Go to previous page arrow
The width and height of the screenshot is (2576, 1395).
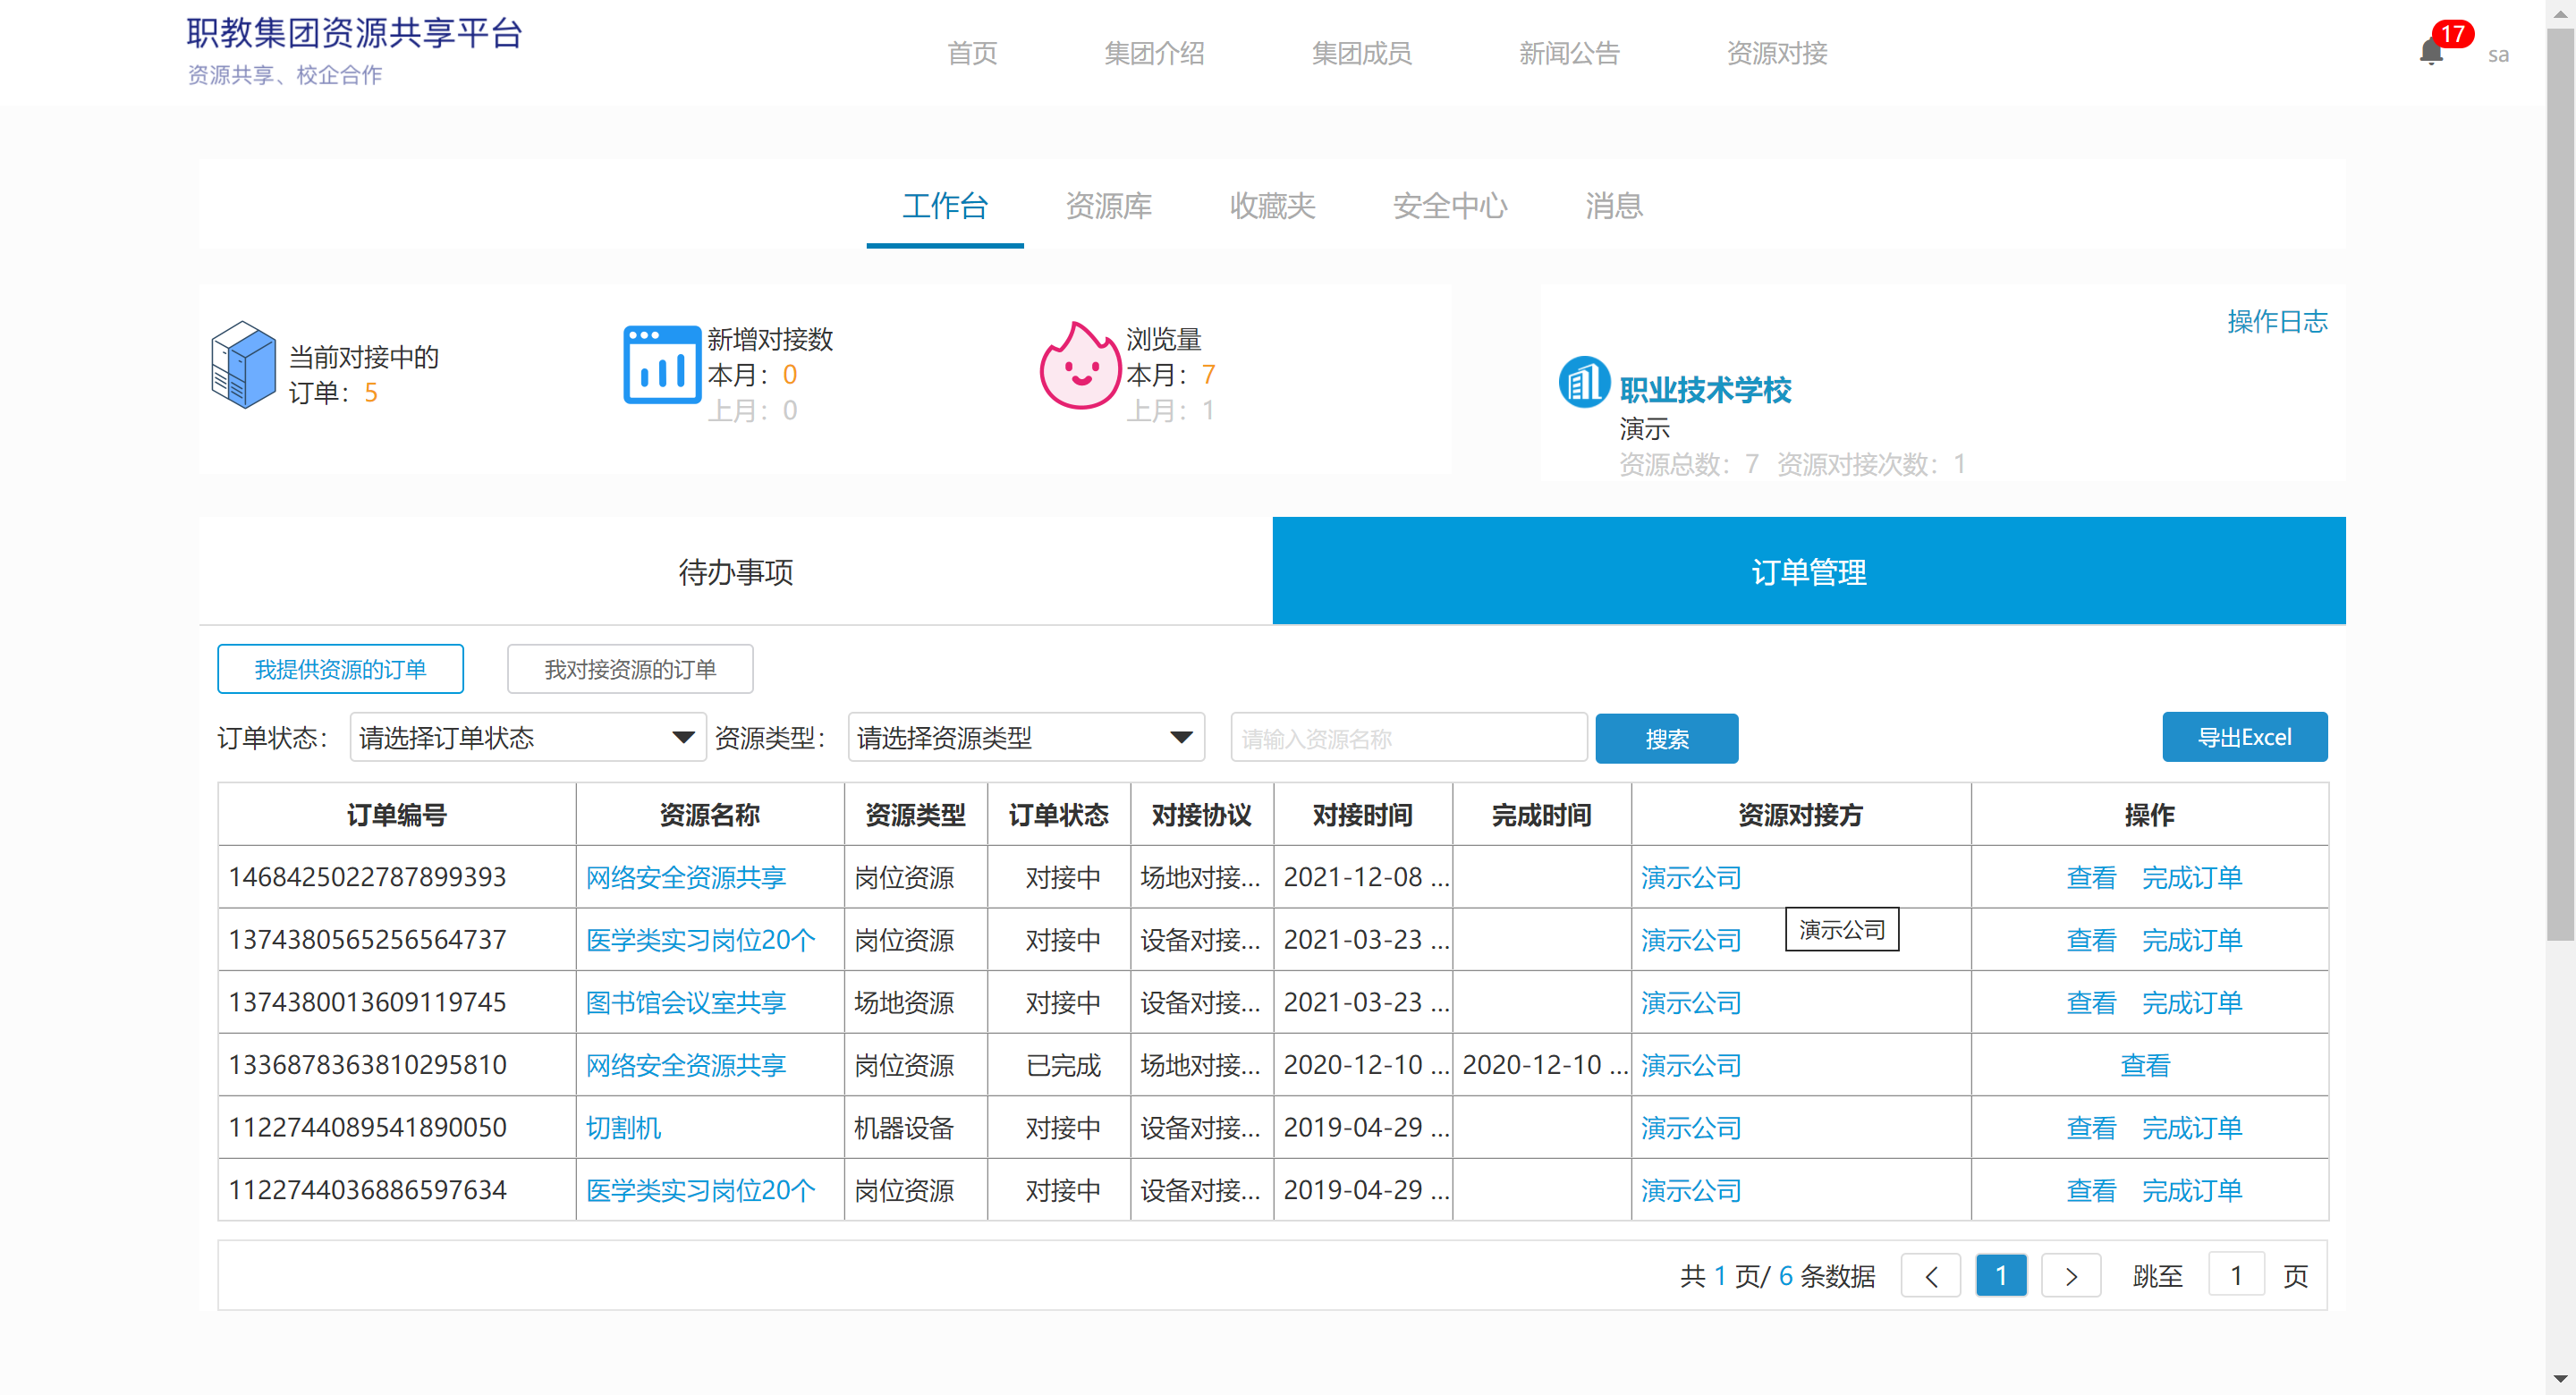coord(1930,1275)
